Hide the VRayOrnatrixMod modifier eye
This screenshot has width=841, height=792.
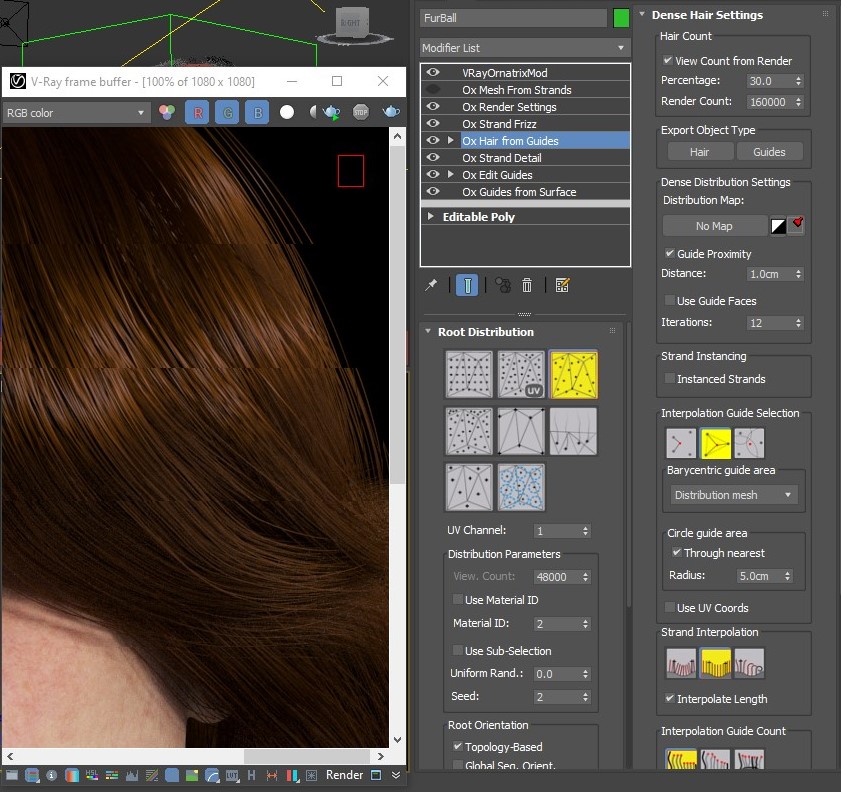click(x=433, y=73)
